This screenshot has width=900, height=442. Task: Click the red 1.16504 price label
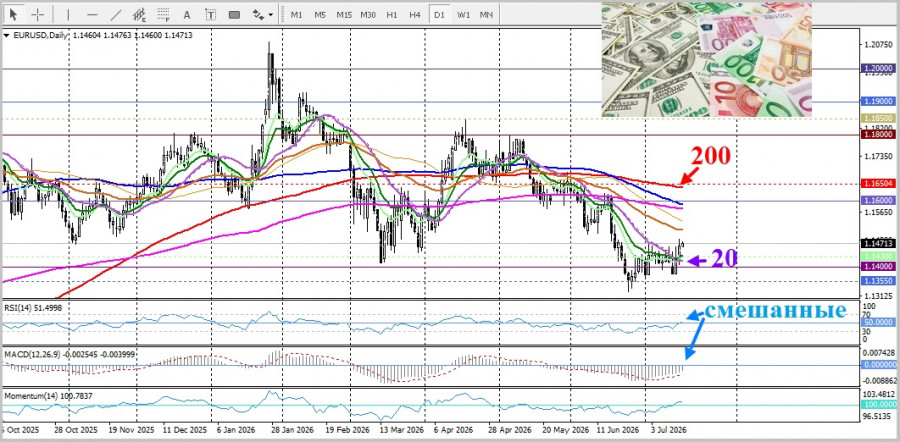pyautogui.click(x=878, y=184)
